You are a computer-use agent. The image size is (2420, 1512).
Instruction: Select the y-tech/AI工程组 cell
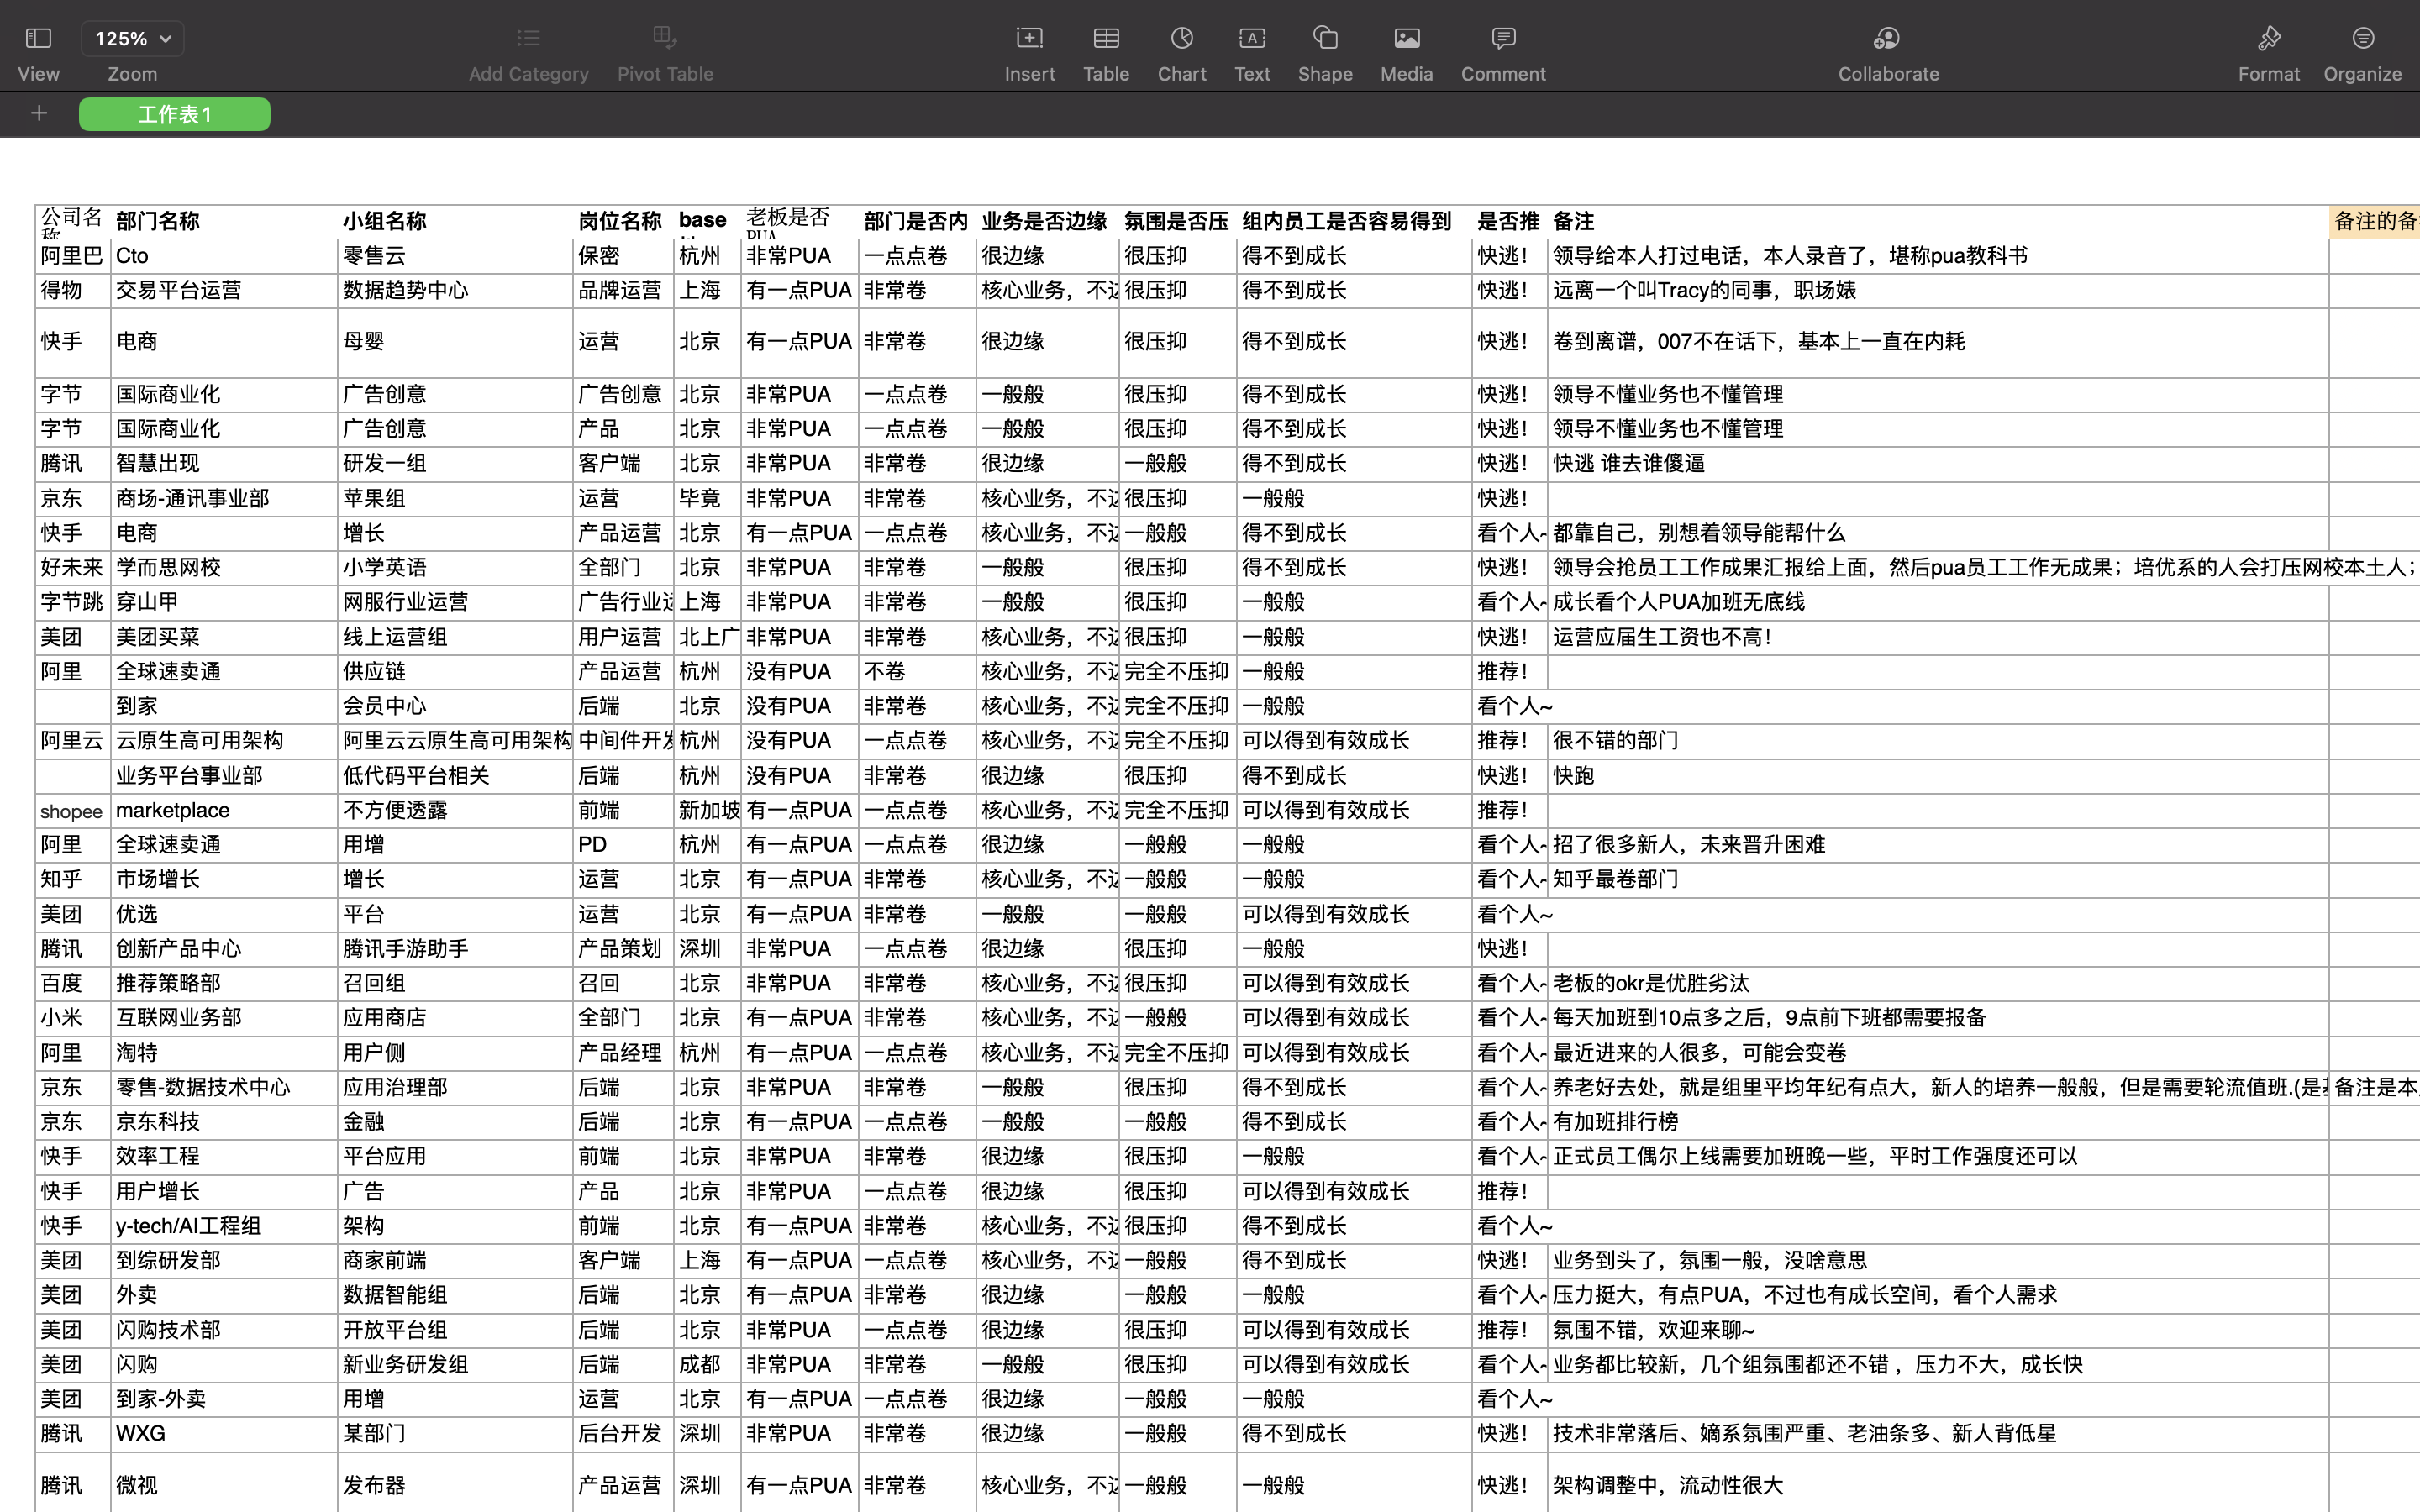tap(224, 1226)
